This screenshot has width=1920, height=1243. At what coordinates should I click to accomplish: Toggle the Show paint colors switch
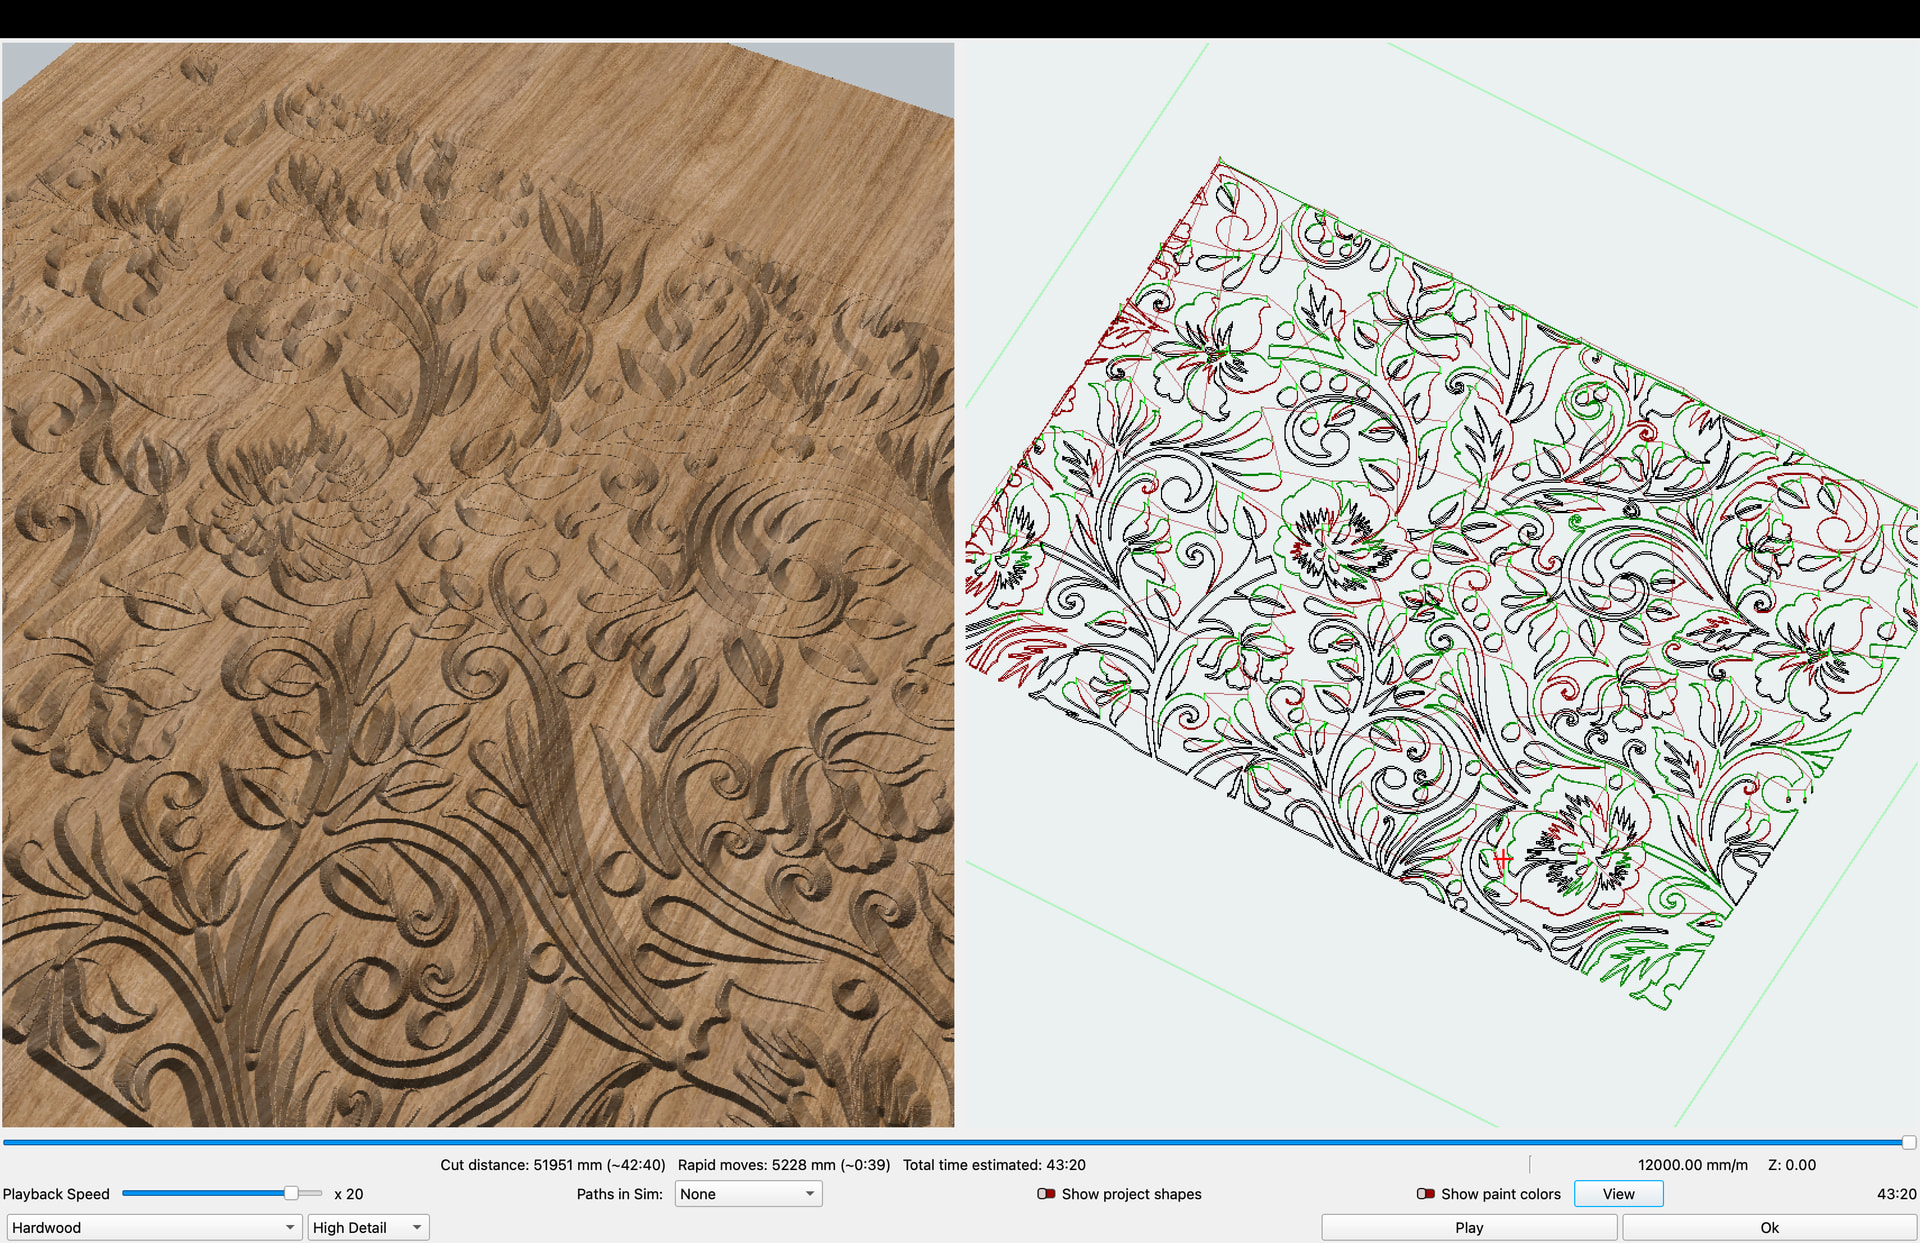coord(1425,1194)
